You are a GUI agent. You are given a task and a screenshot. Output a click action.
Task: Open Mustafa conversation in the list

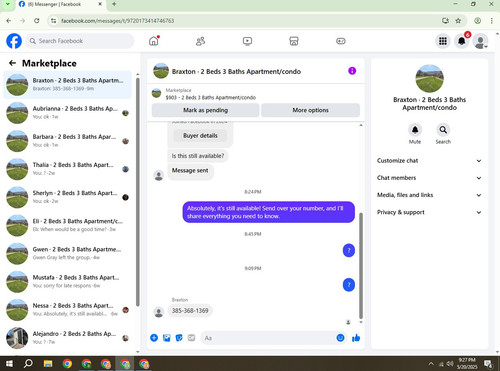tap(68, 282)
